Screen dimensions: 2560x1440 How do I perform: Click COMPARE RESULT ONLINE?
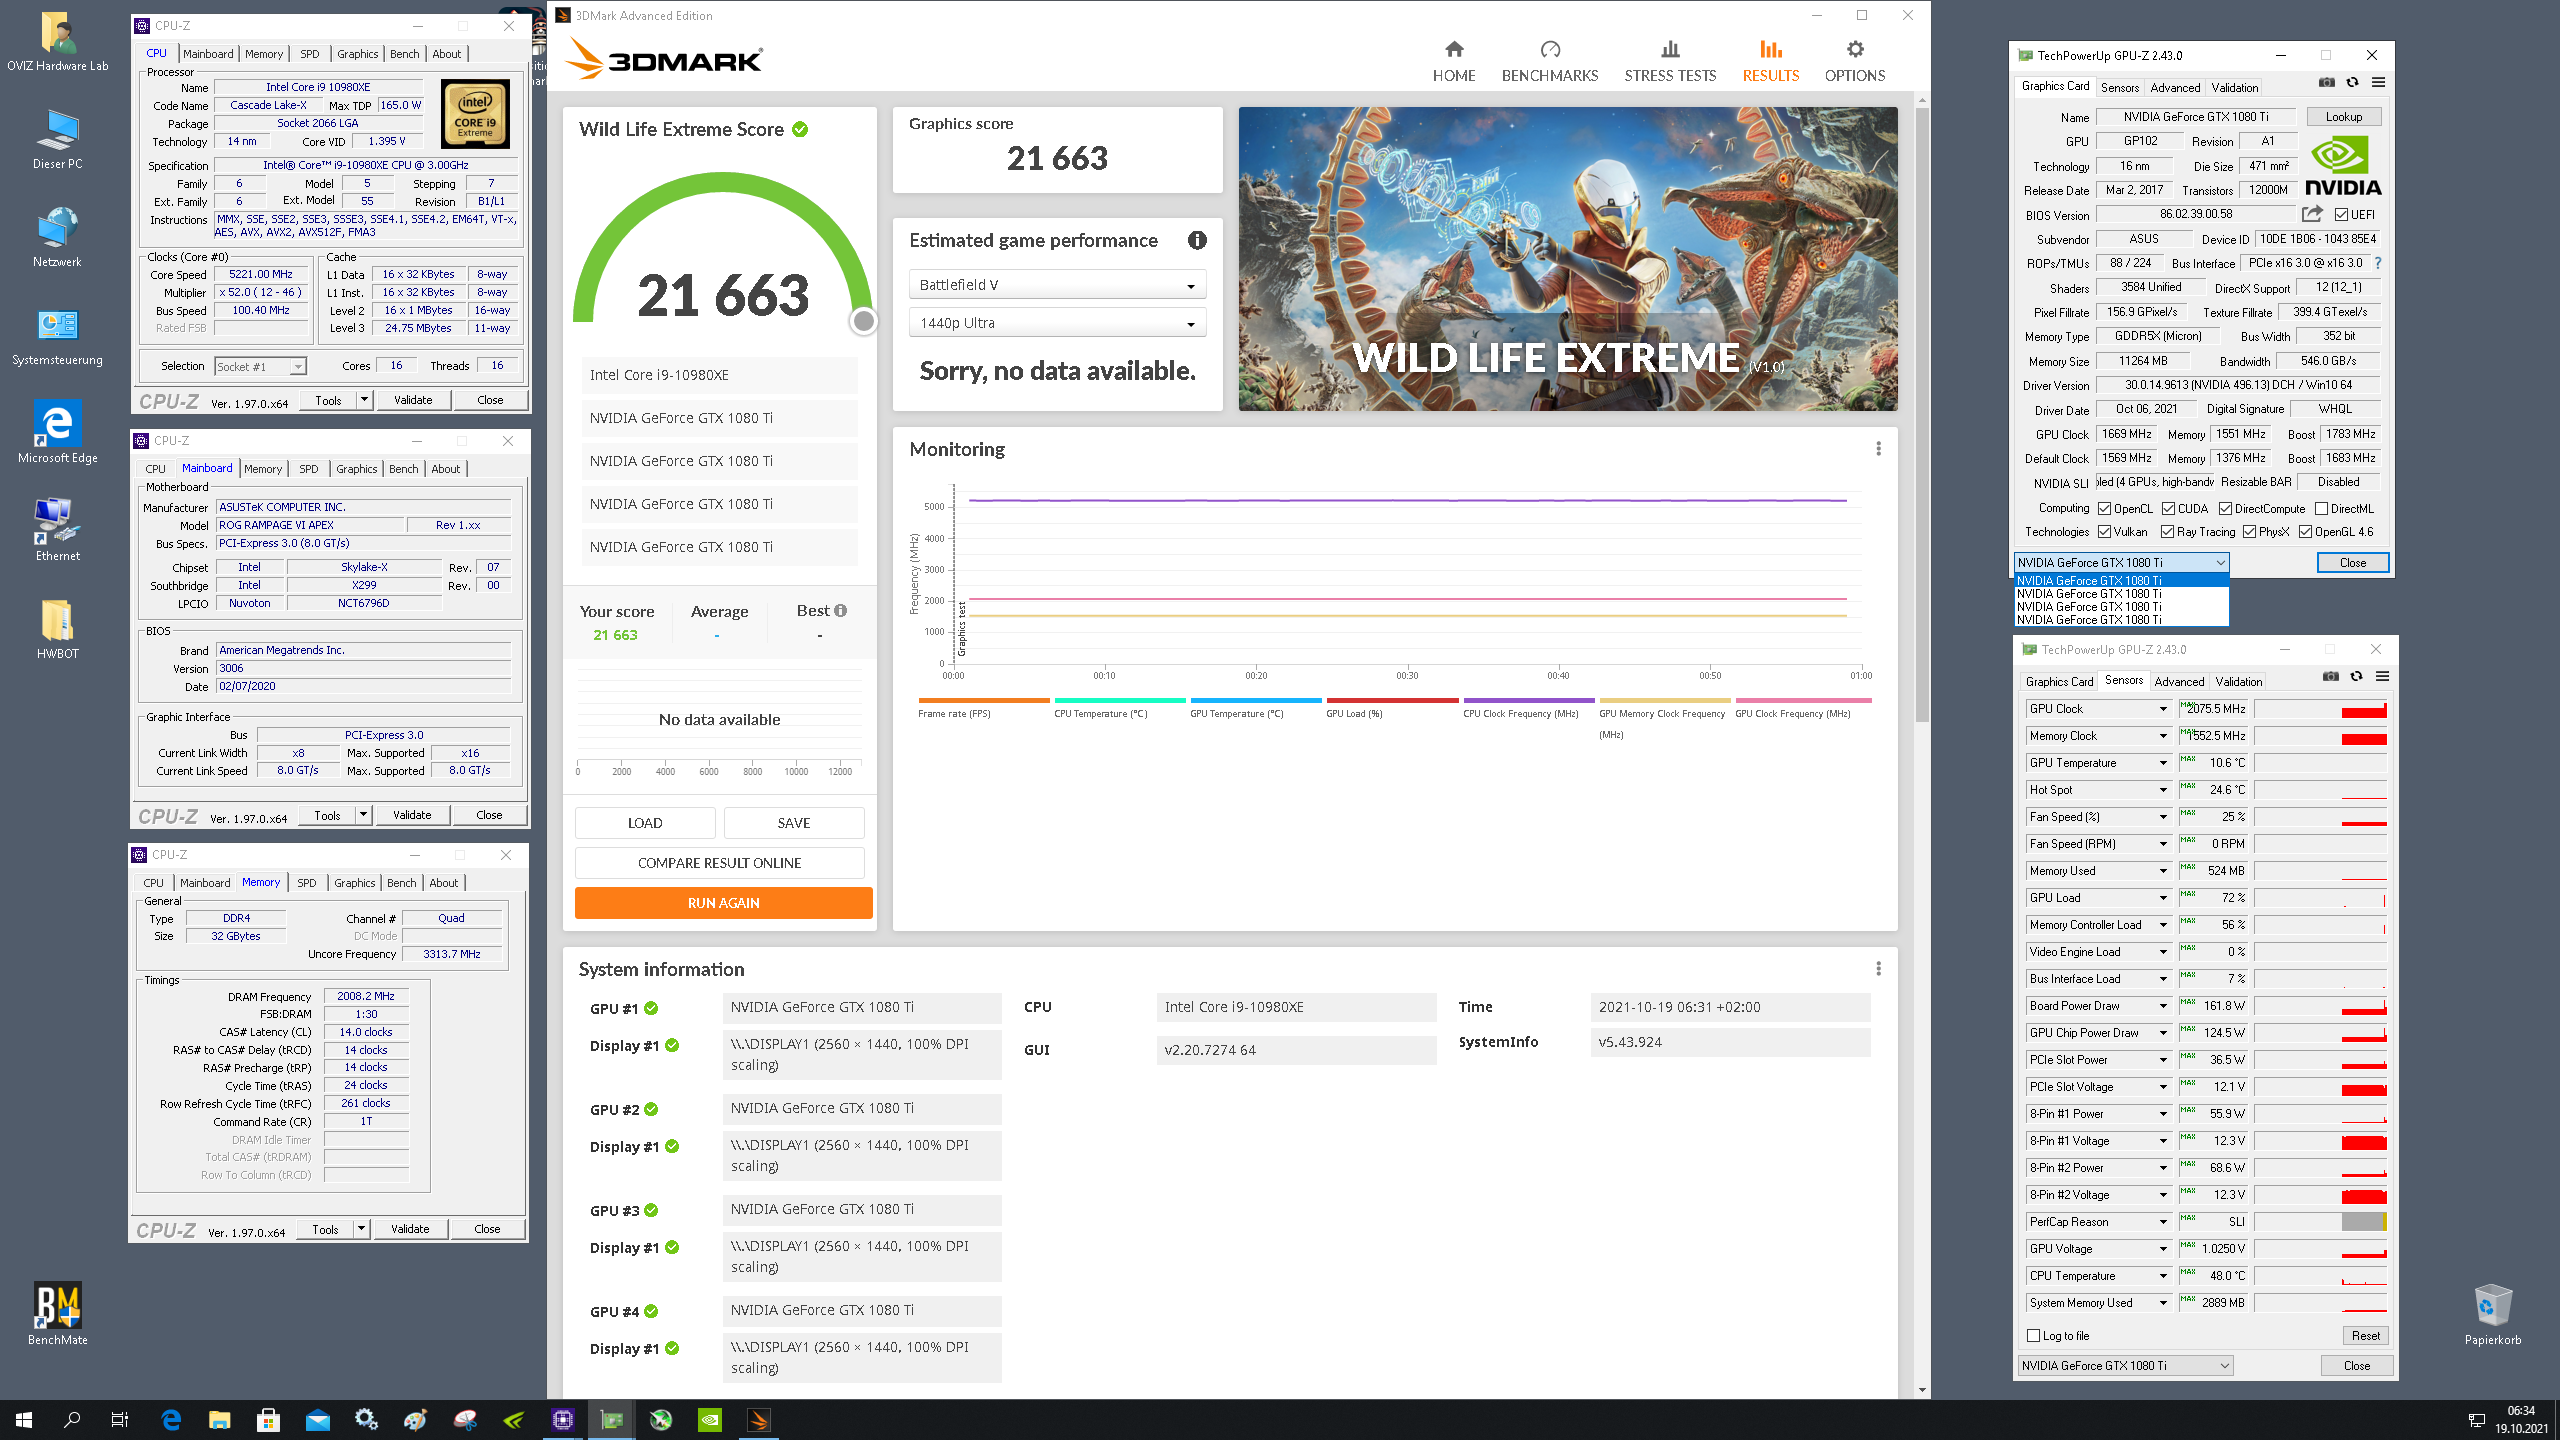click(x=719, y=863)
